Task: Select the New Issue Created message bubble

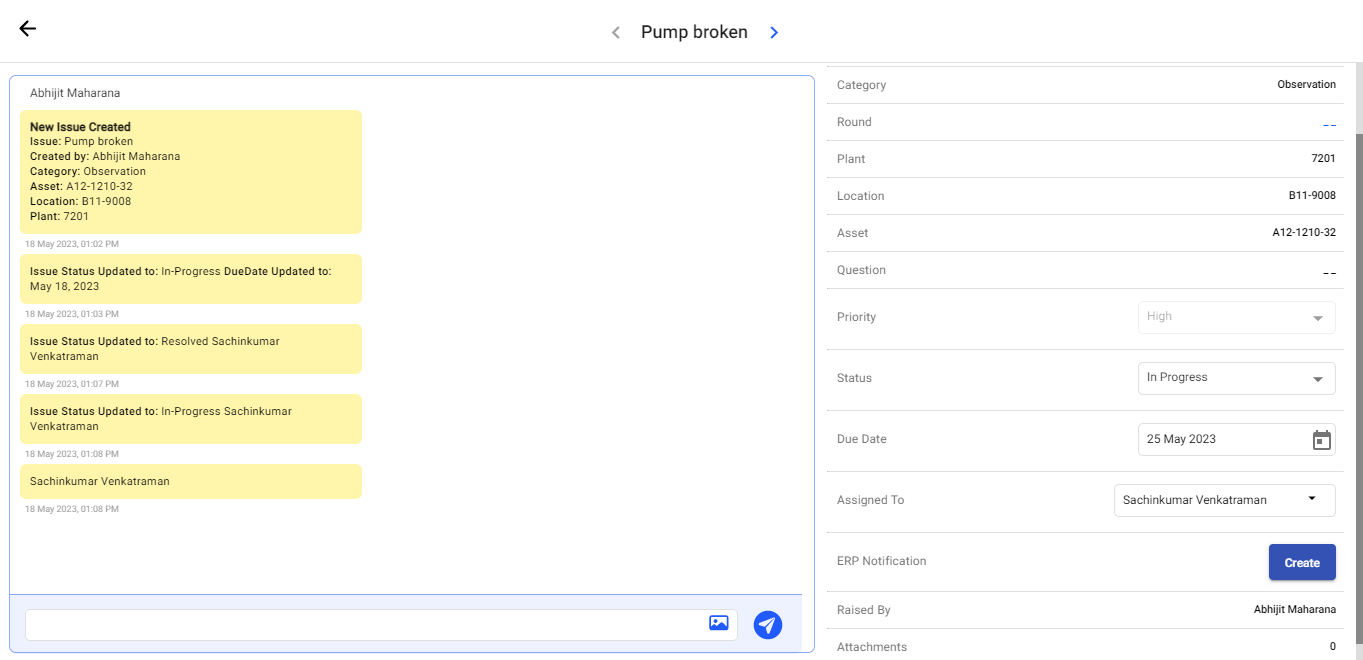Action: tap(190, 171)
